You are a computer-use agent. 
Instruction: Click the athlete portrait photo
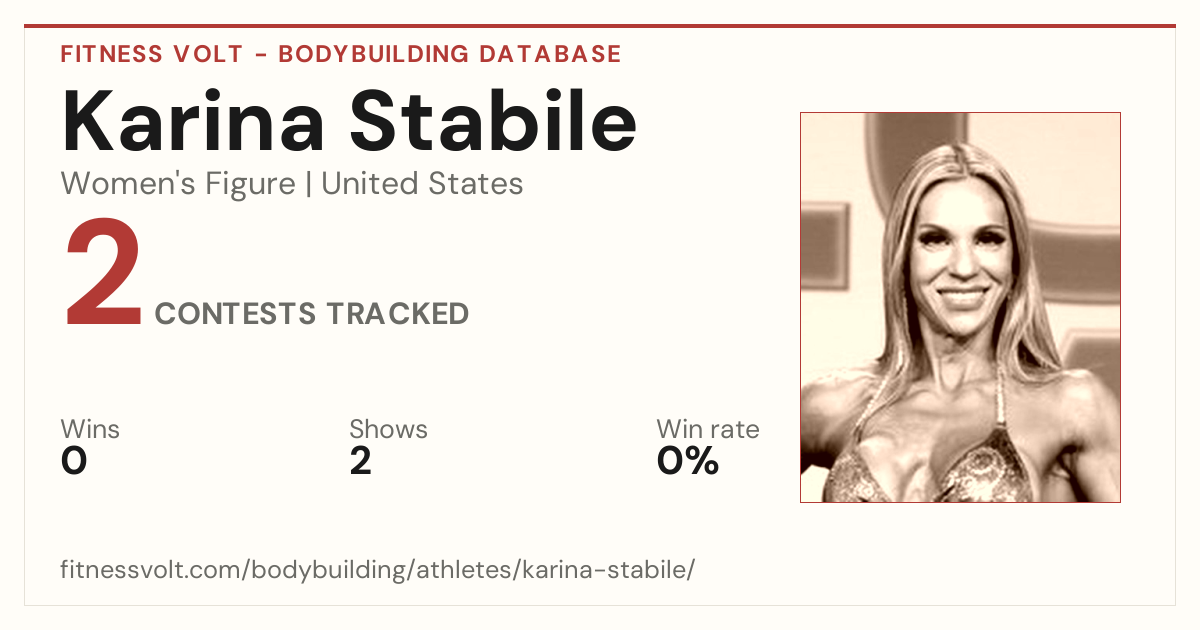click(960, 307)
